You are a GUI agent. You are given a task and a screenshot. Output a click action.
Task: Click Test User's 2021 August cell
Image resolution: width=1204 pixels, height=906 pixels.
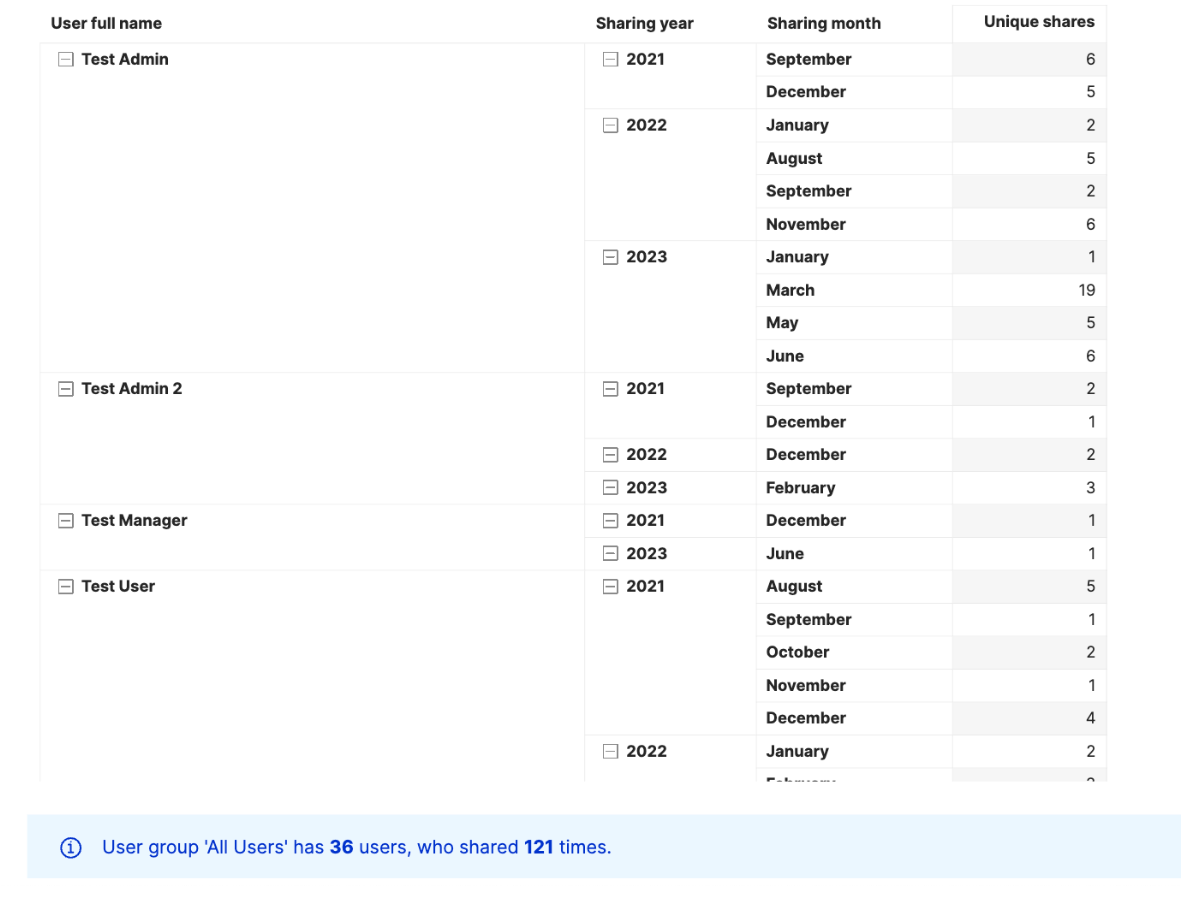854,587
